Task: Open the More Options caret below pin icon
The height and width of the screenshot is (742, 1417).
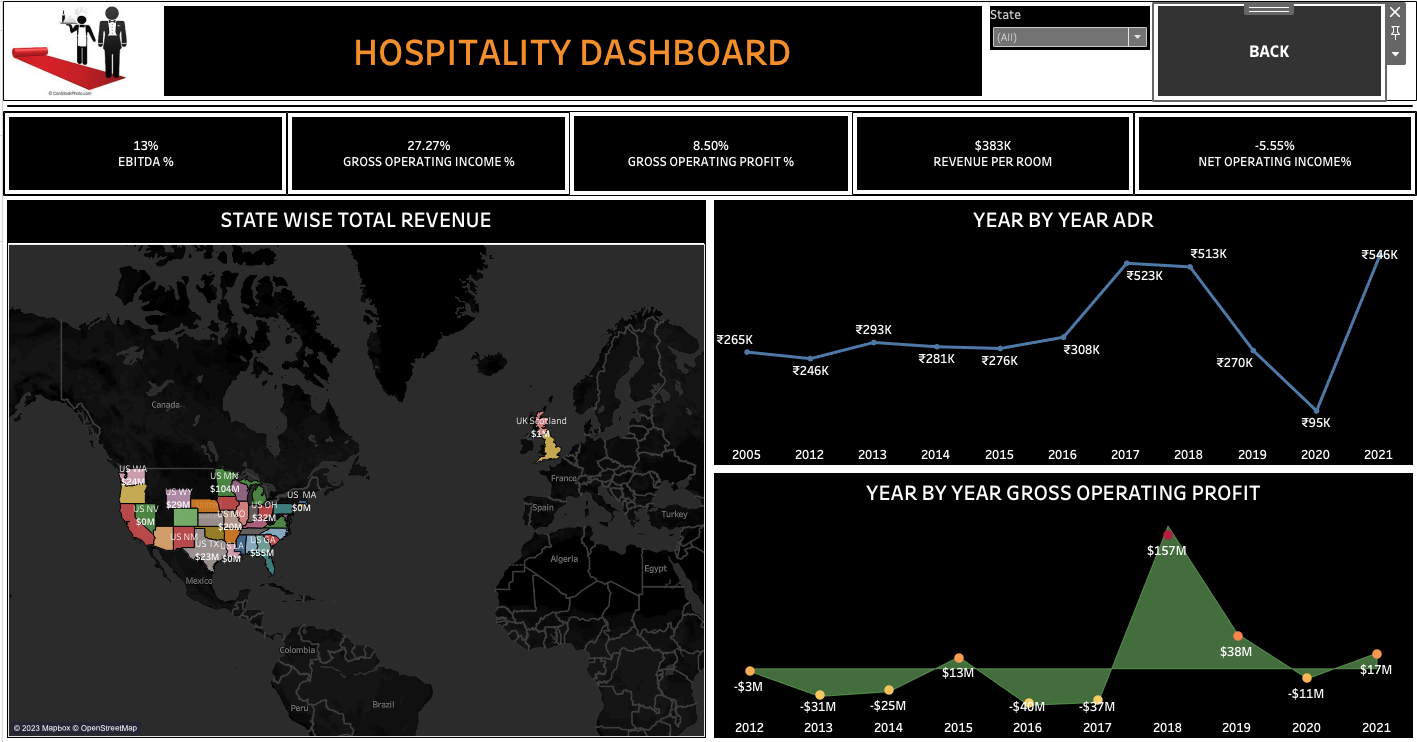Action: (1395, 54)
